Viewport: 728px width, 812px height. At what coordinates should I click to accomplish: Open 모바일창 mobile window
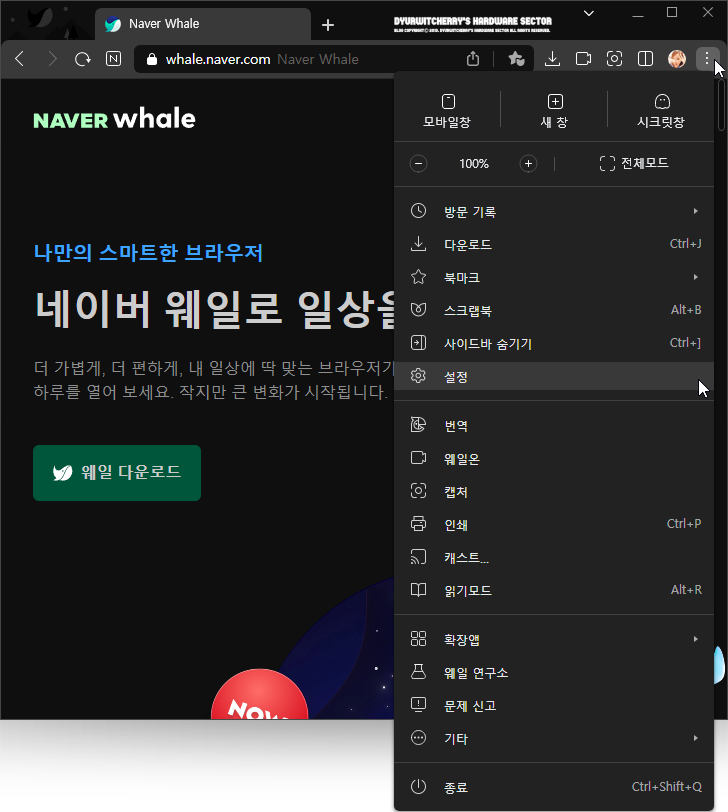447,111
